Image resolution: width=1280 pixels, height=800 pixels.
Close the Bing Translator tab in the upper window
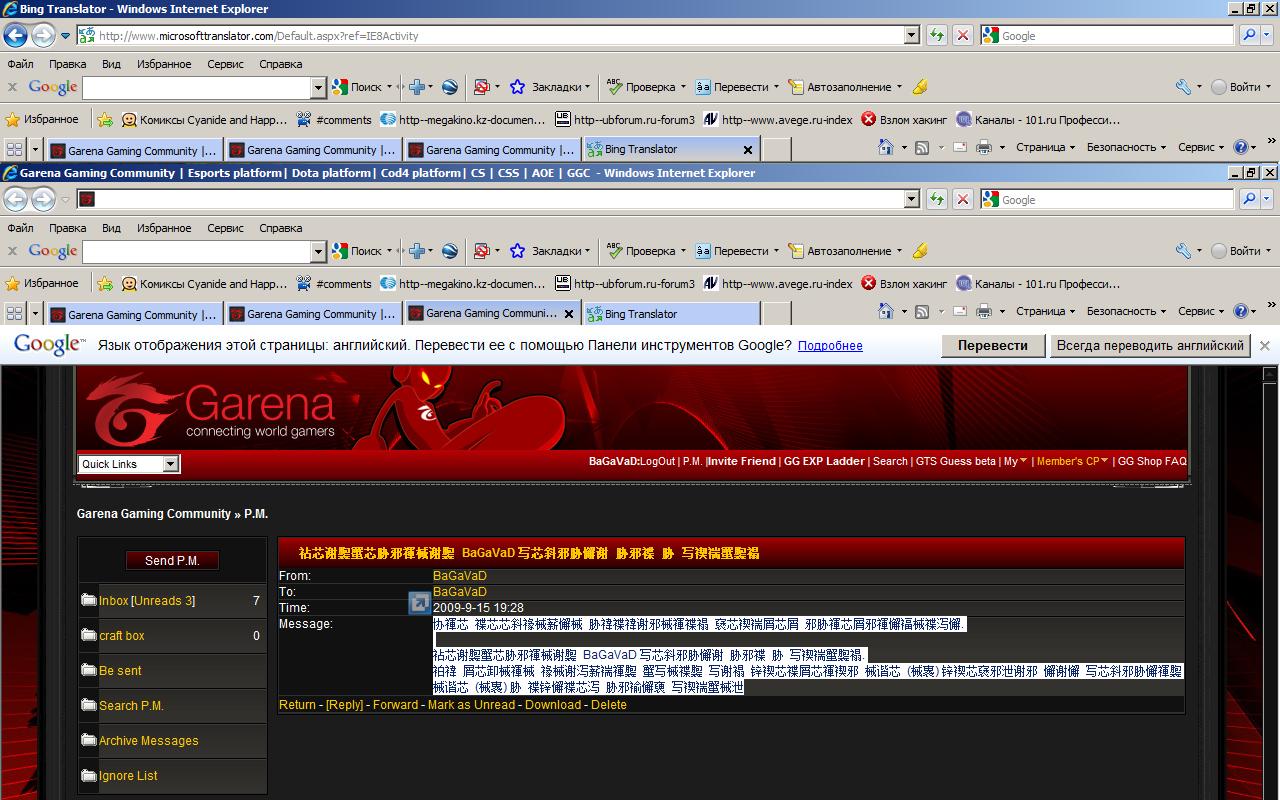[747, 150]
